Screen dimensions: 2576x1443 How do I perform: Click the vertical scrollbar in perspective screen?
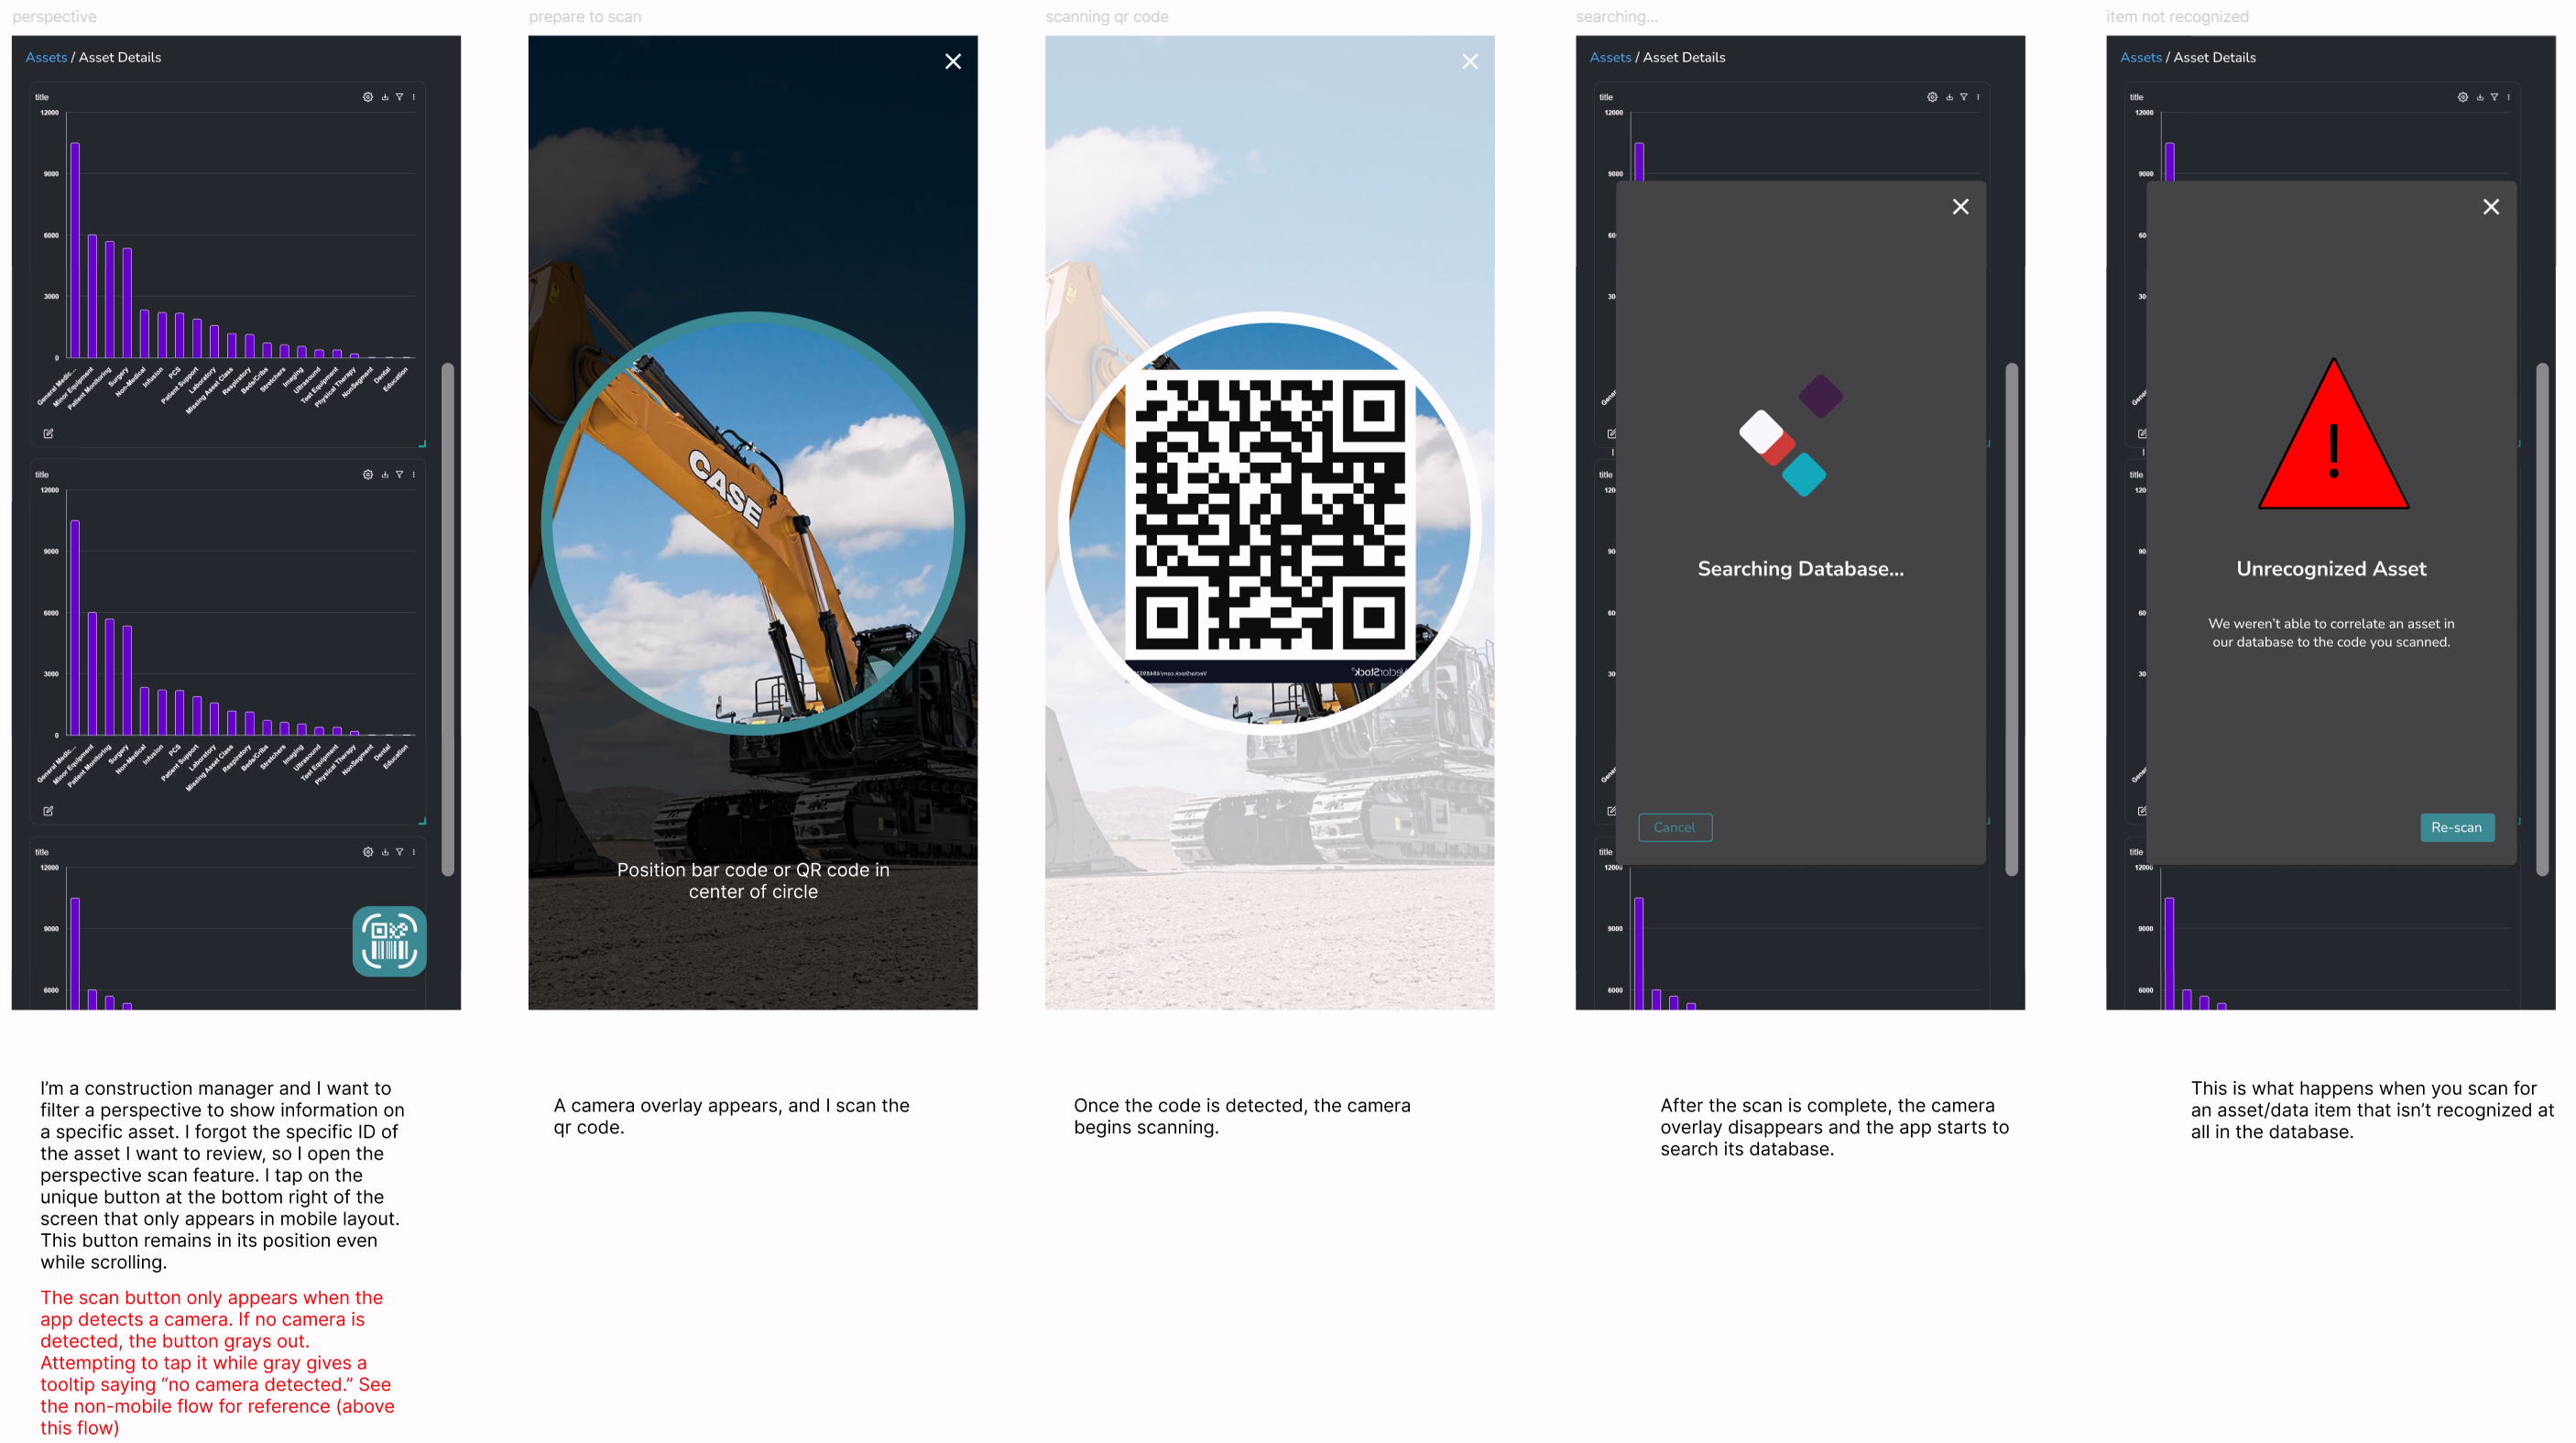coord(448,620)
